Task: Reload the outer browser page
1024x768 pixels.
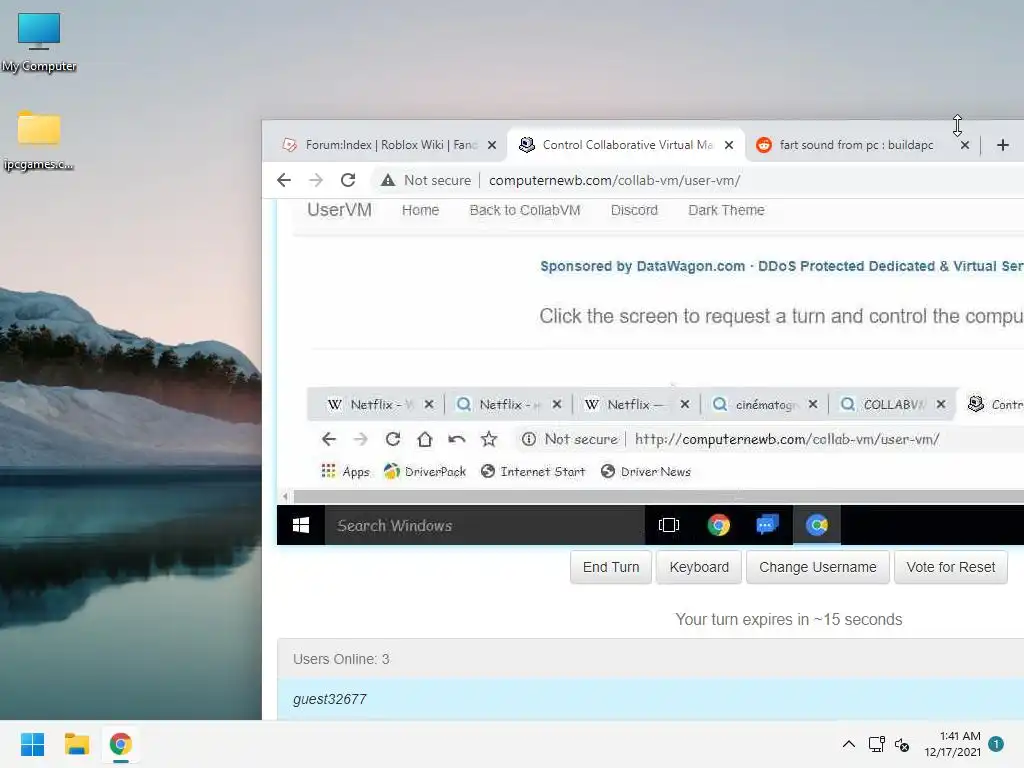Action: (348, 180)
